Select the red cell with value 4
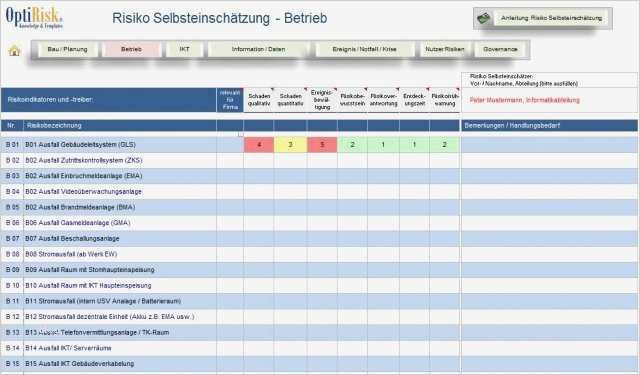The width and height of the screenshot is (640, 375). point(259,145)
